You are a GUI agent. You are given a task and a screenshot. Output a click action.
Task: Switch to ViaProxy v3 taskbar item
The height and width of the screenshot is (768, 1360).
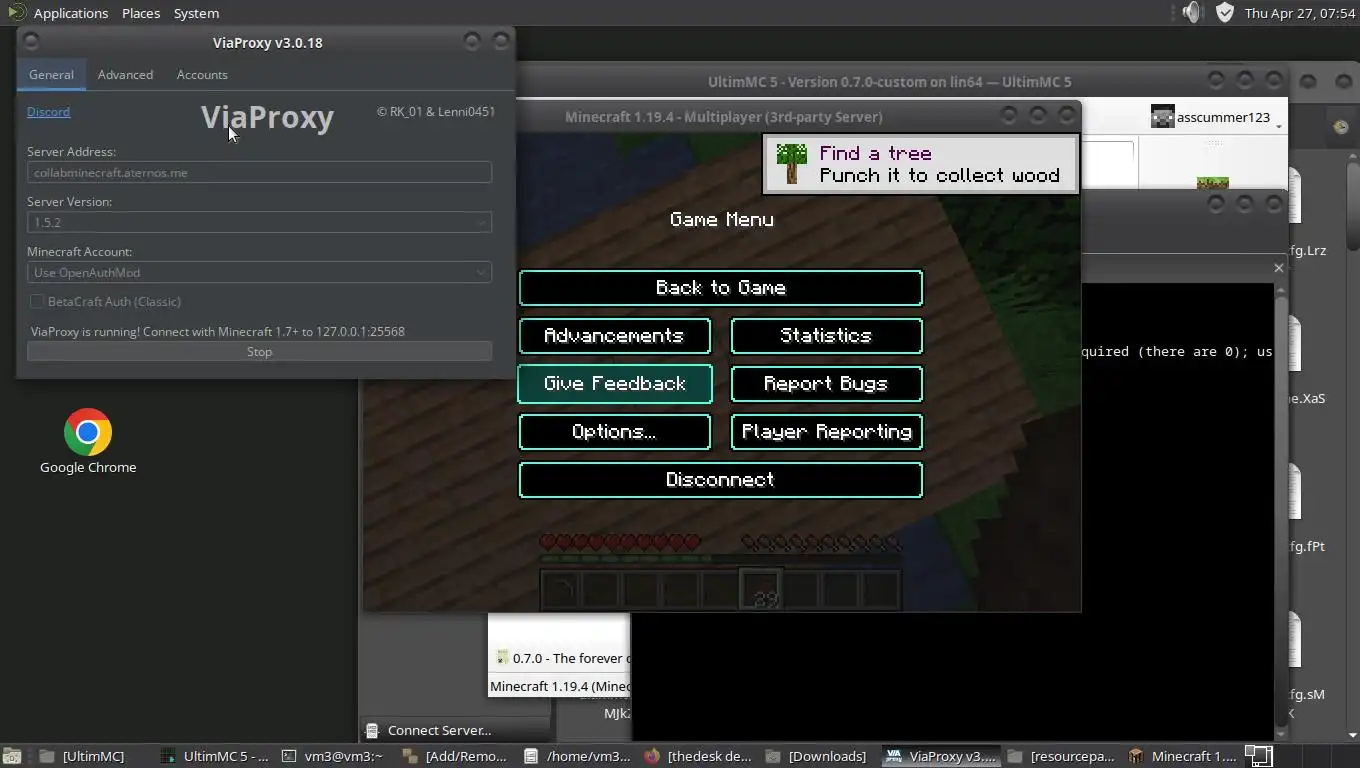coord(940,756)
